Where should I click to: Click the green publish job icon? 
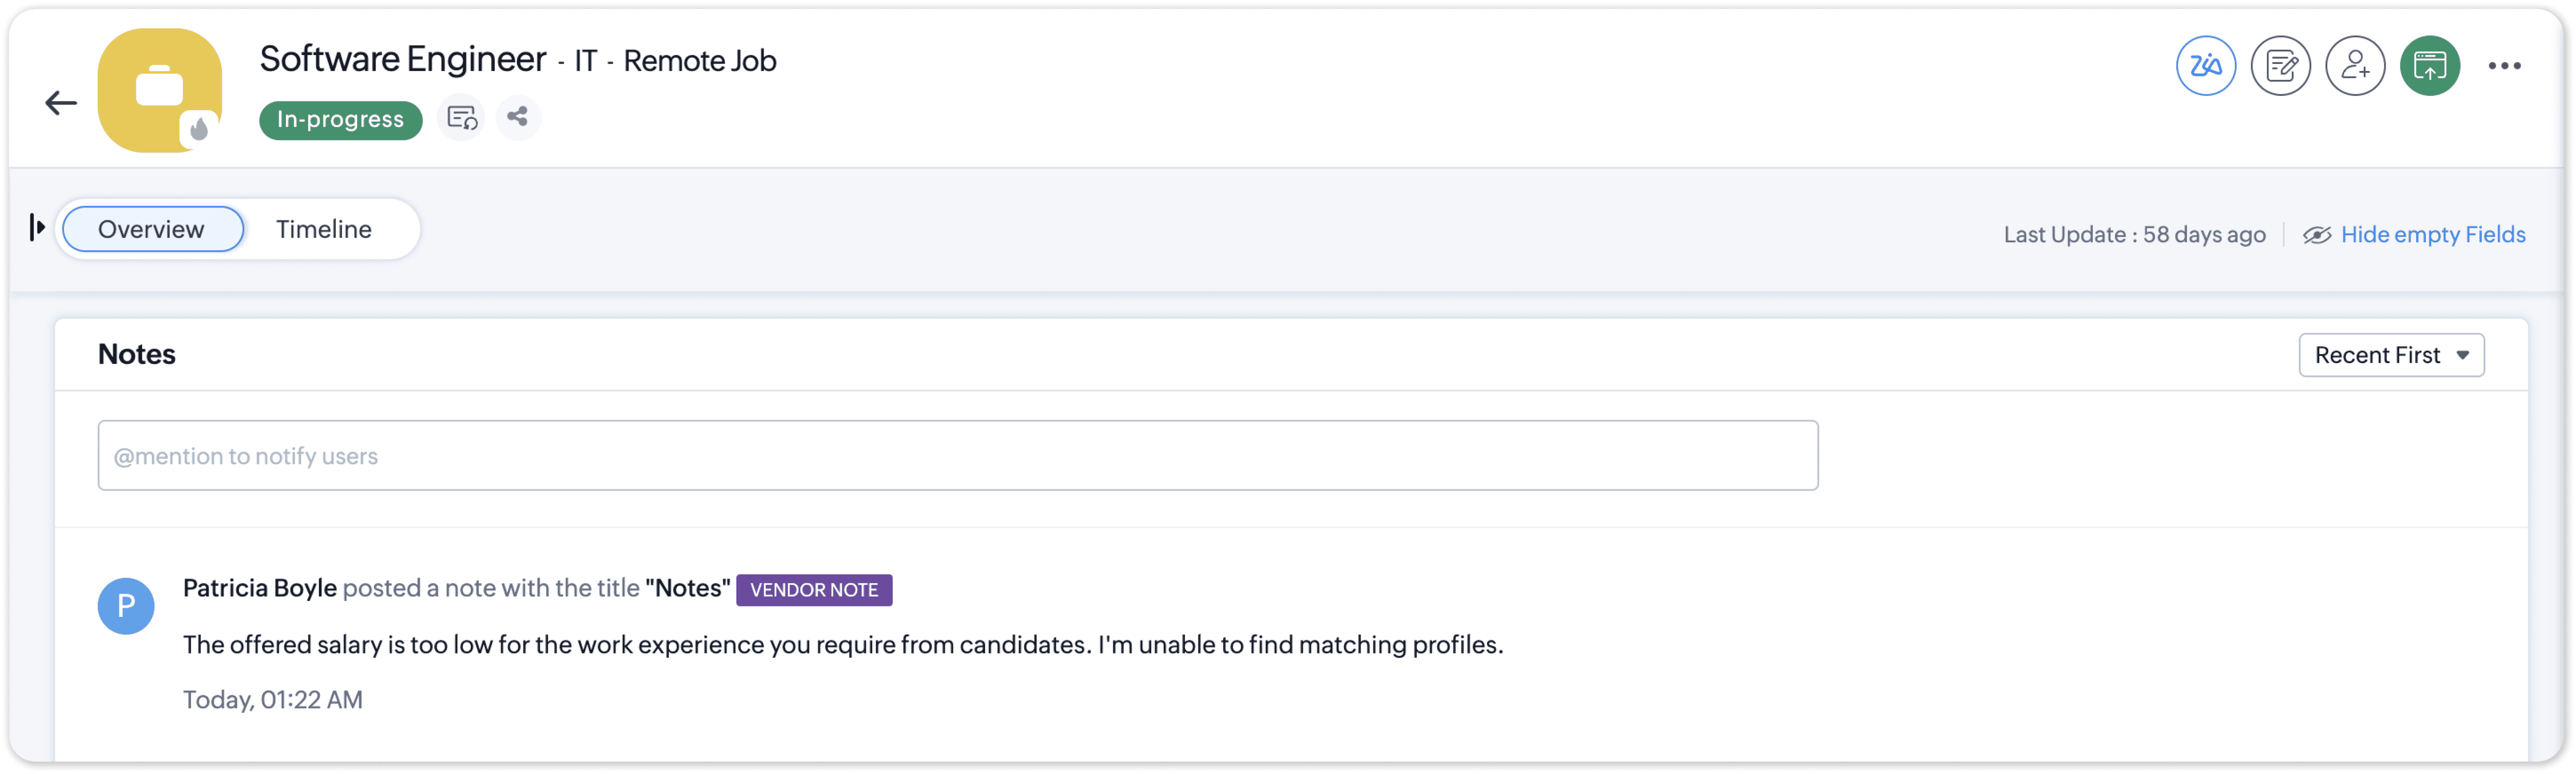pos(2430,66)
